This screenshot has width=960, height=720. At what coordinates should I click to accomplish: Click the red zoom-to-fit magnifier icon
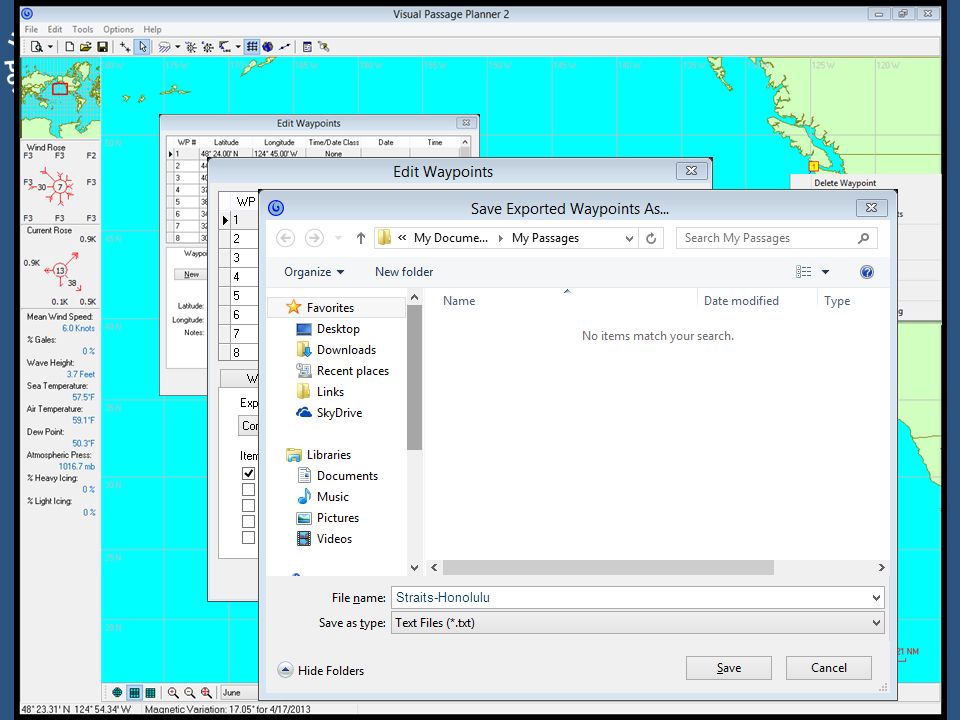coord(206,692)
